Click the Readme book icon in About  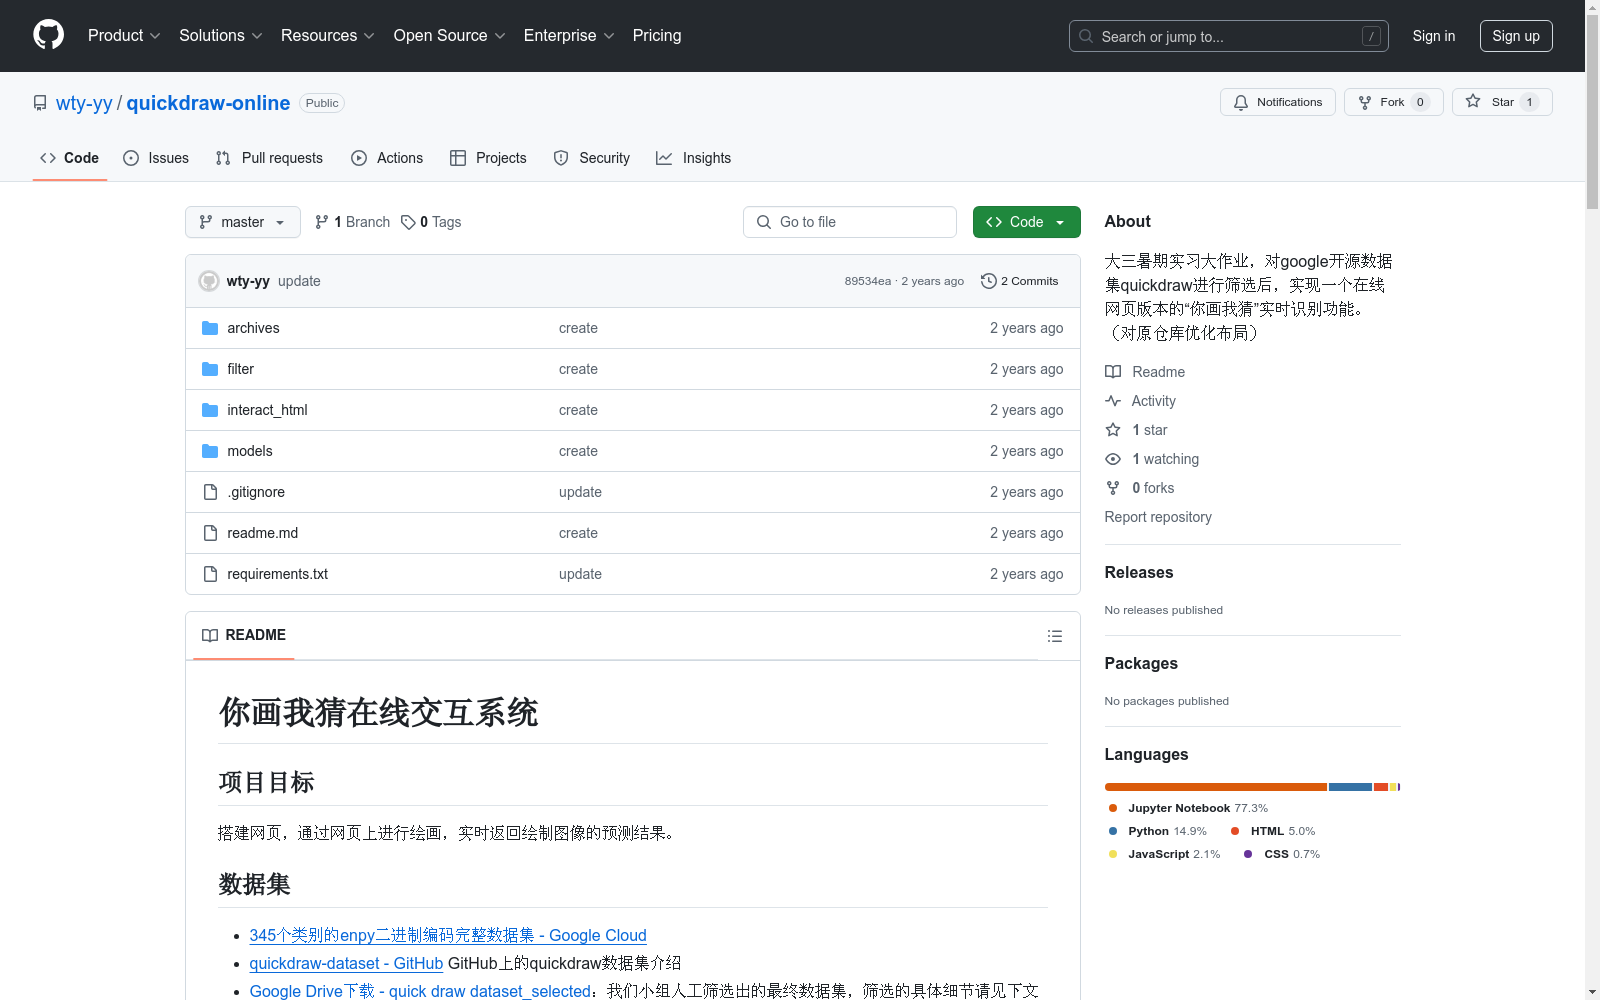click(1113, 372)
